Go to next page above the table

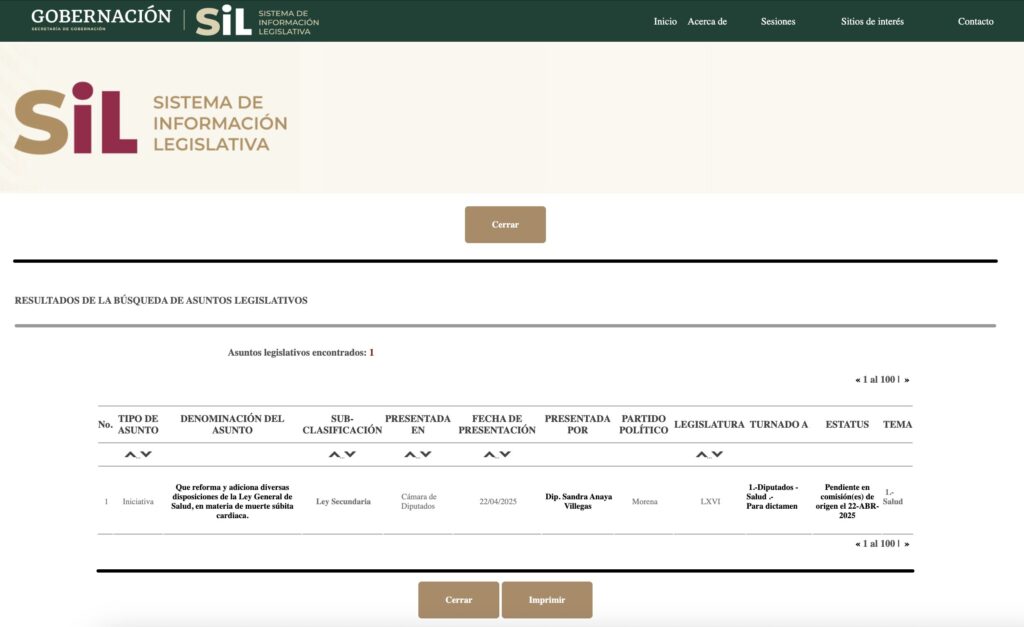906,379
